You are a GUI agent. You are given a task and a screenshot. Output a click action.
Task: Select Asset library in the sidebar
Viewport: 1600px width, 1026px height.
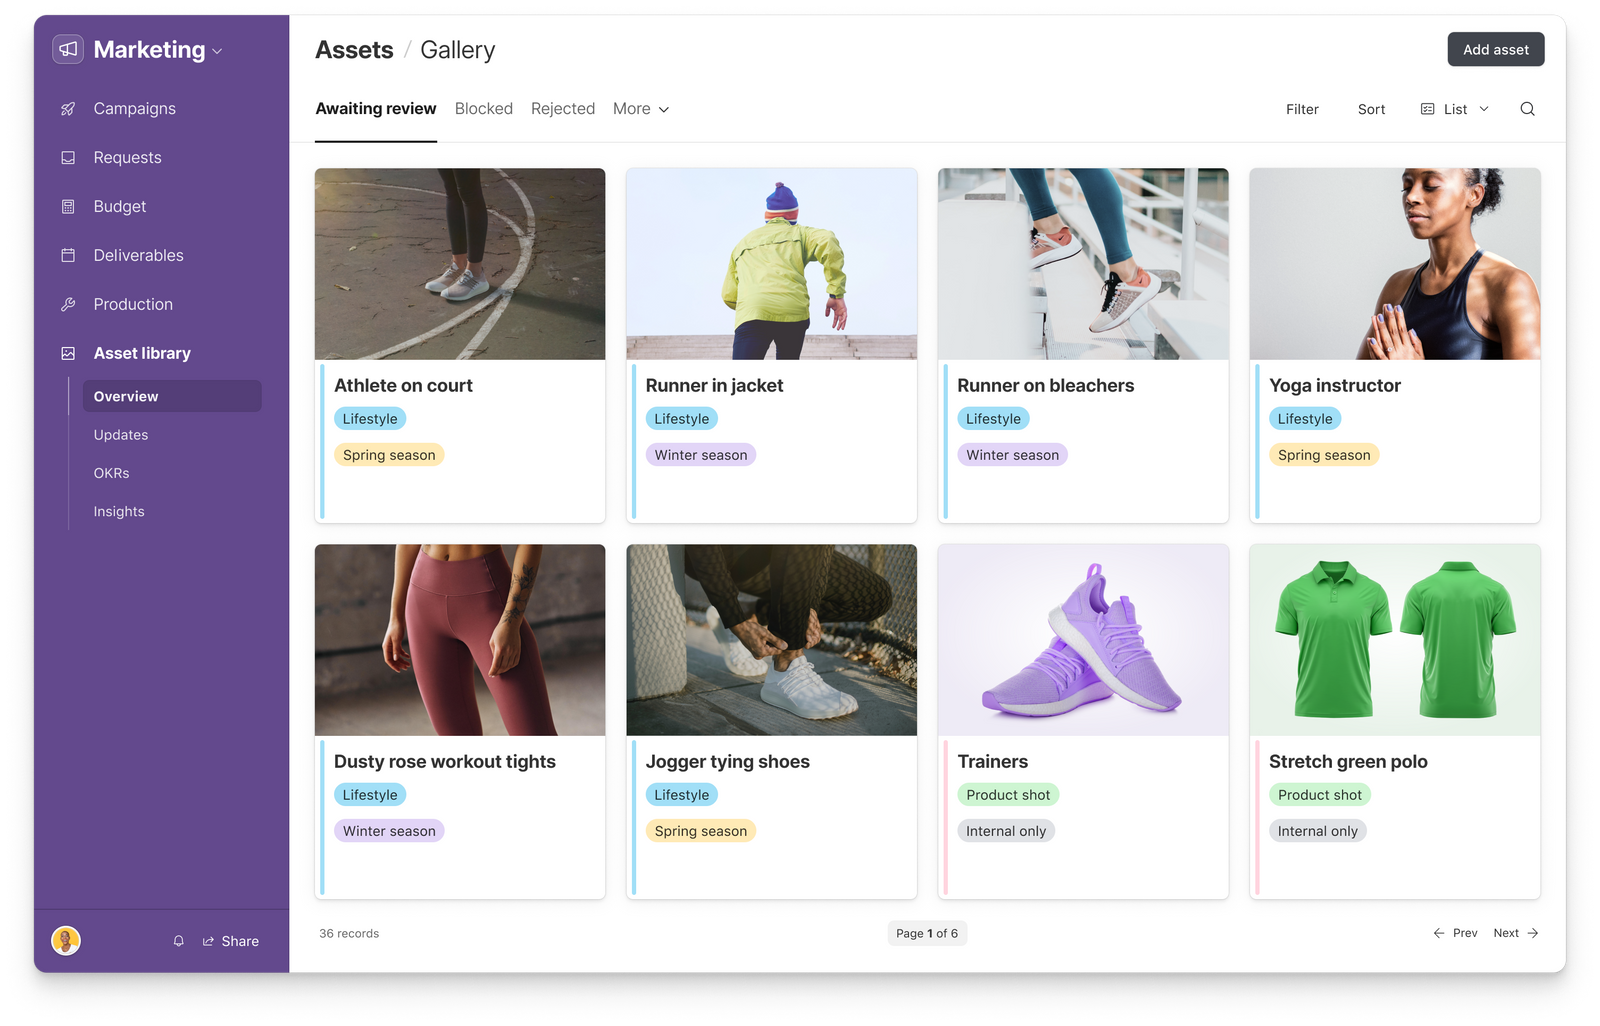[x=142, y=354]
